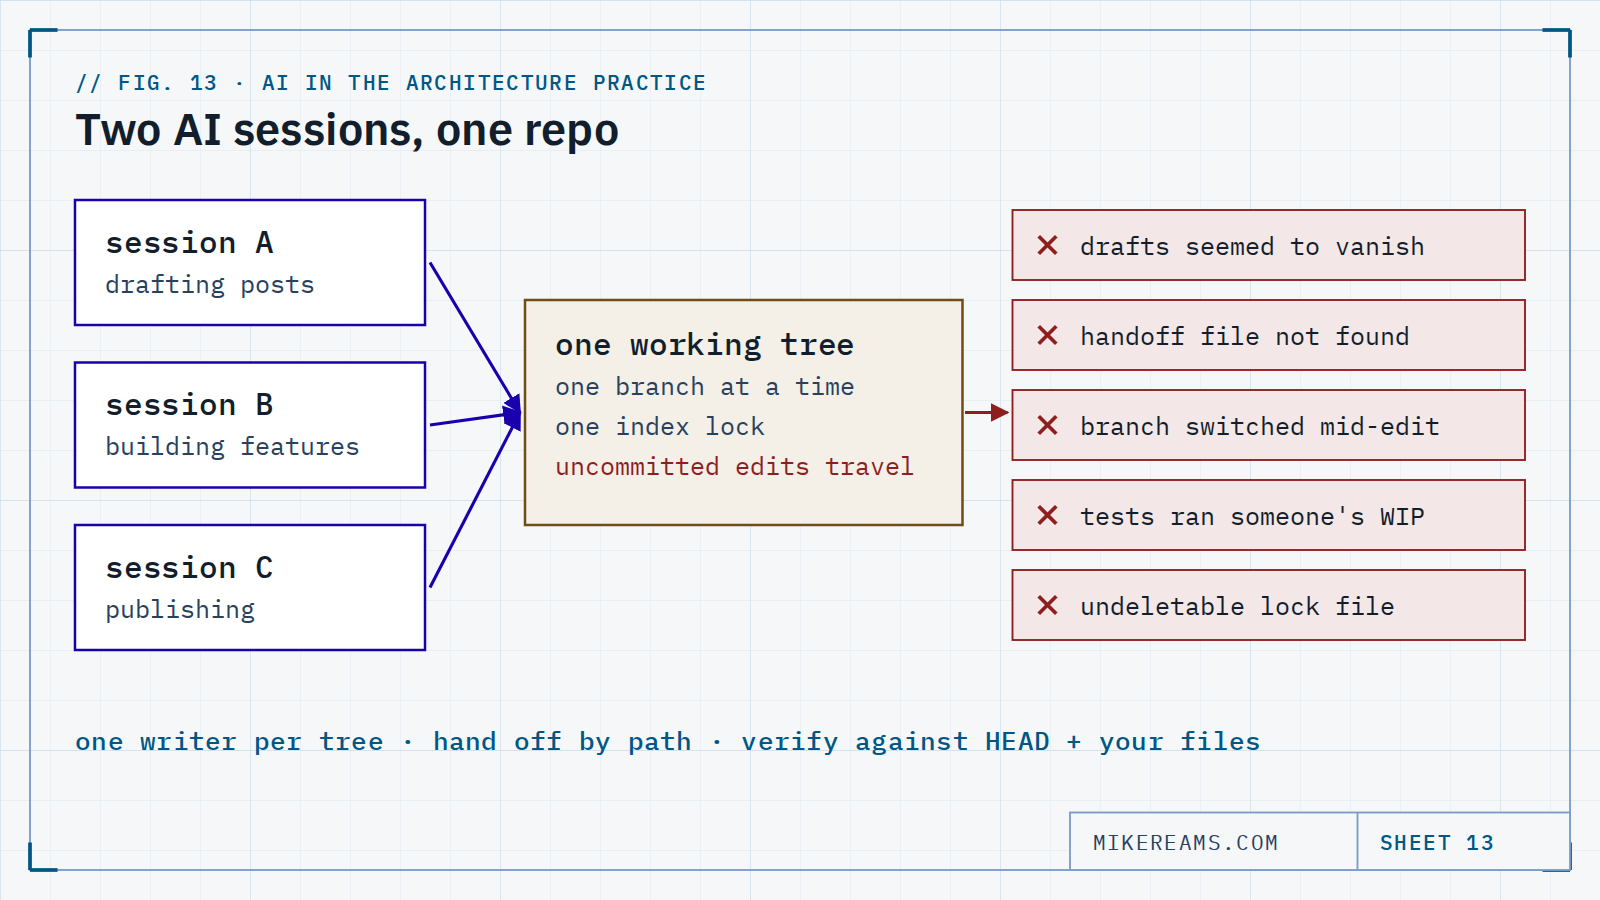Image resolution: width=1600 pixels, height=900 pixels.
Task: Select the "session C" heading
Action: tap(190, 568)
